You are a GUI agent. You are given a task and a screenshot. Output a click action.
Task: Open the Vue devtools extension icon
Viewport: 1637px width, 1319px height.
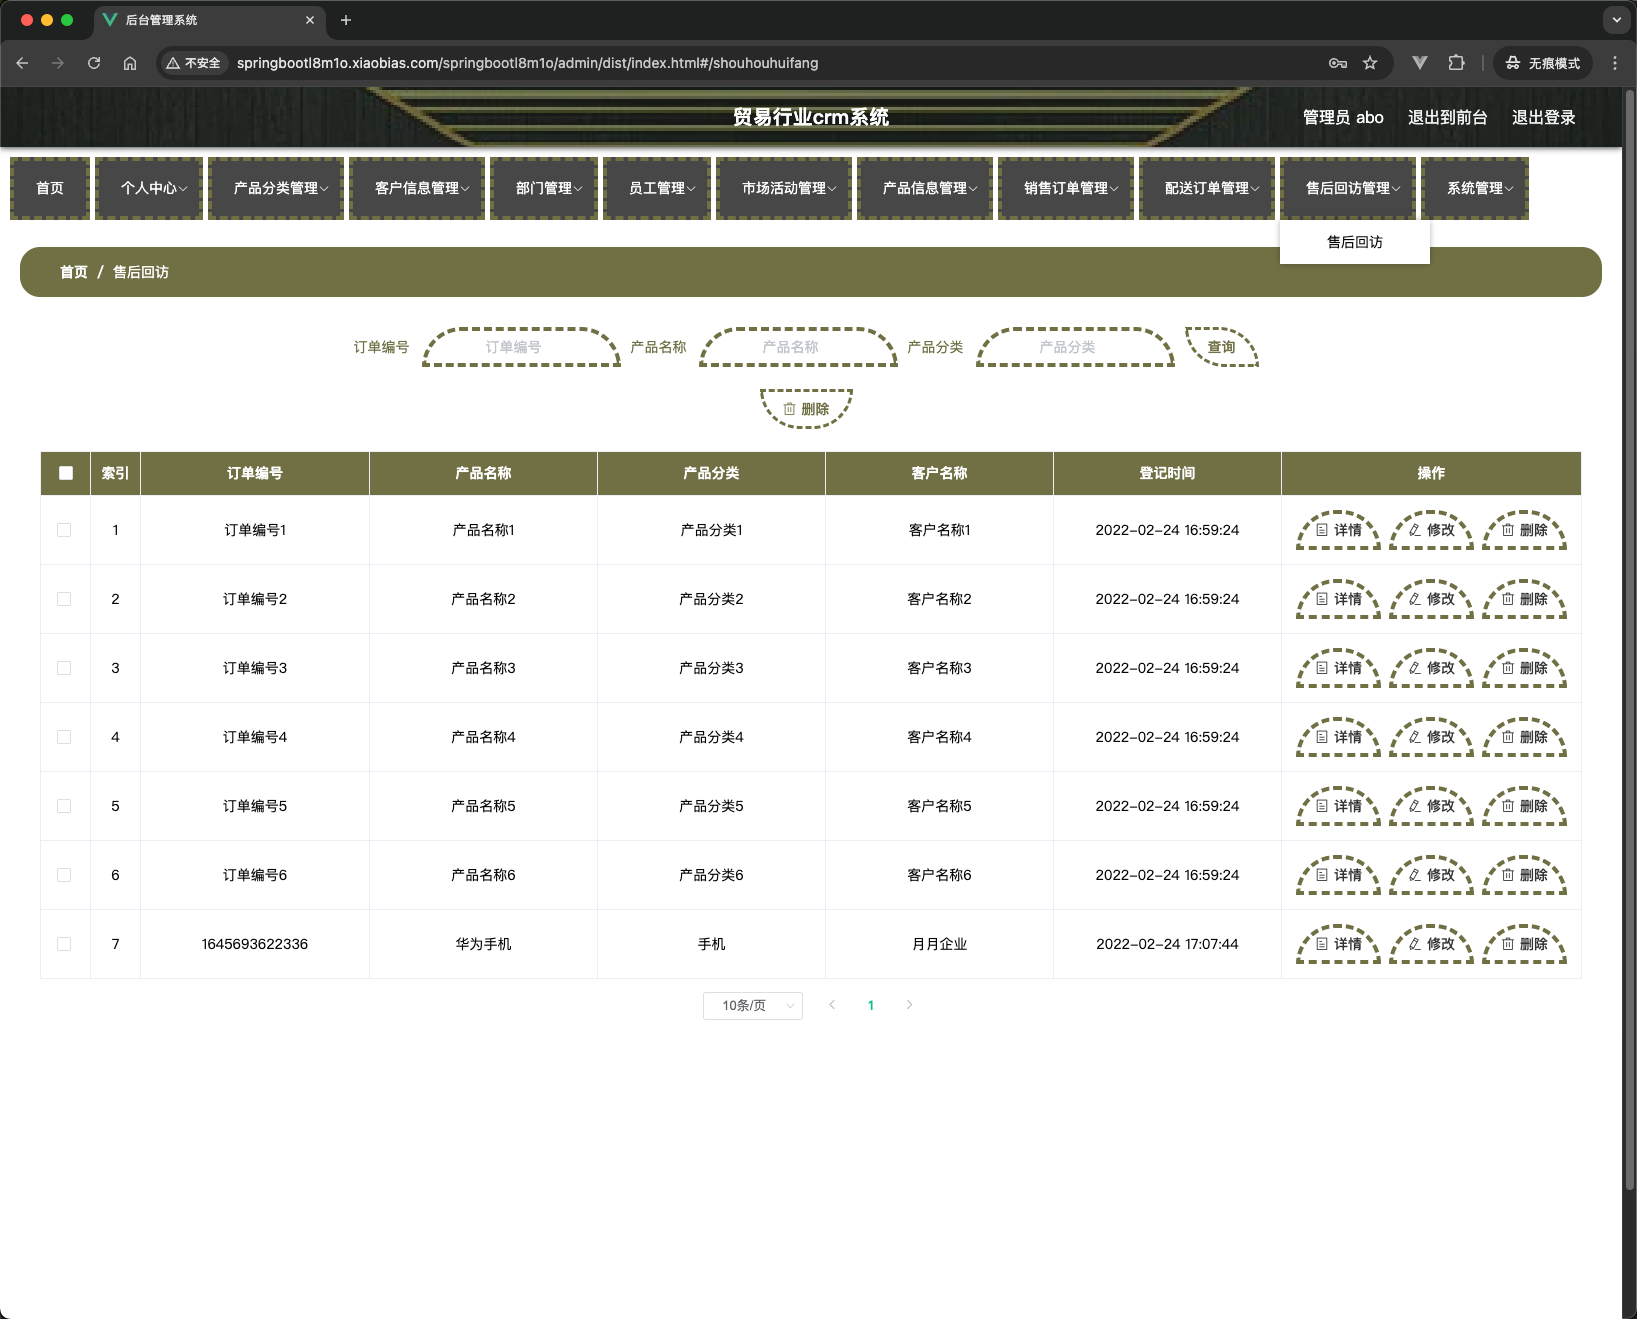point(1419,63)
